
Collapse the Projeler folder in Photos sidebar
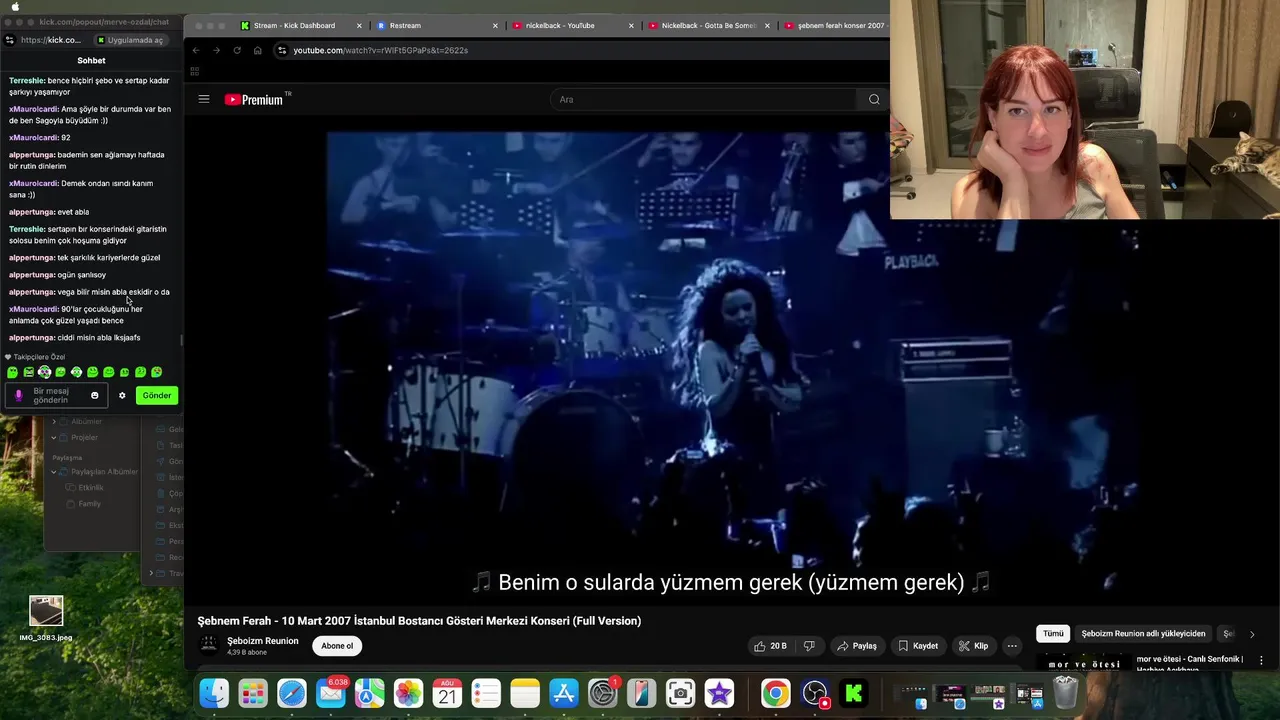[54, 437]
